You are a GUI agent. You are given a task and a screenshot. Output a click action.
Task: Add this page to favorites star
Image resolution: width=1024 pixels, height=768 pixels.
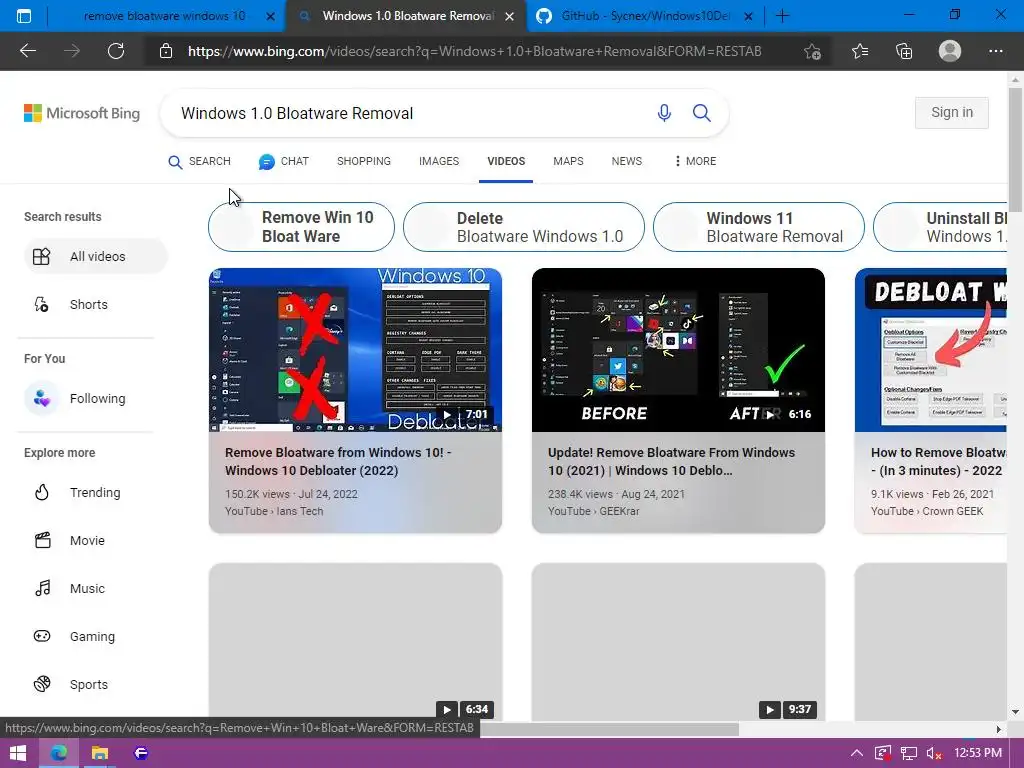coord(812,51)
